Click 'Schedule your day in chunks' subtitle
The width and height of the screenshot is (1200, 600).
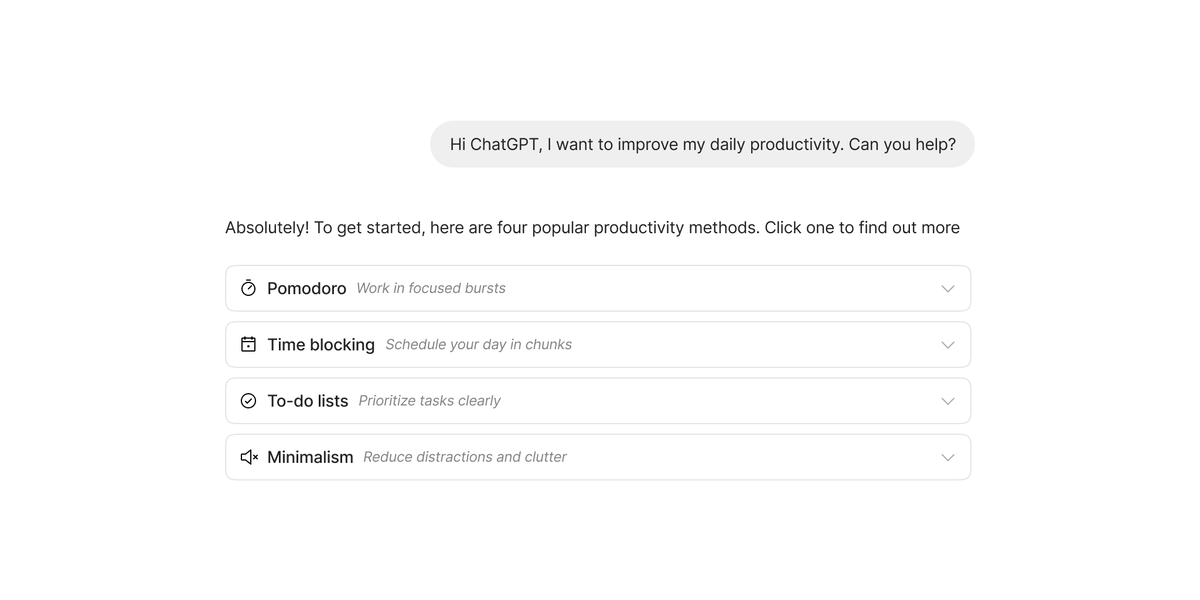point(479,344)
